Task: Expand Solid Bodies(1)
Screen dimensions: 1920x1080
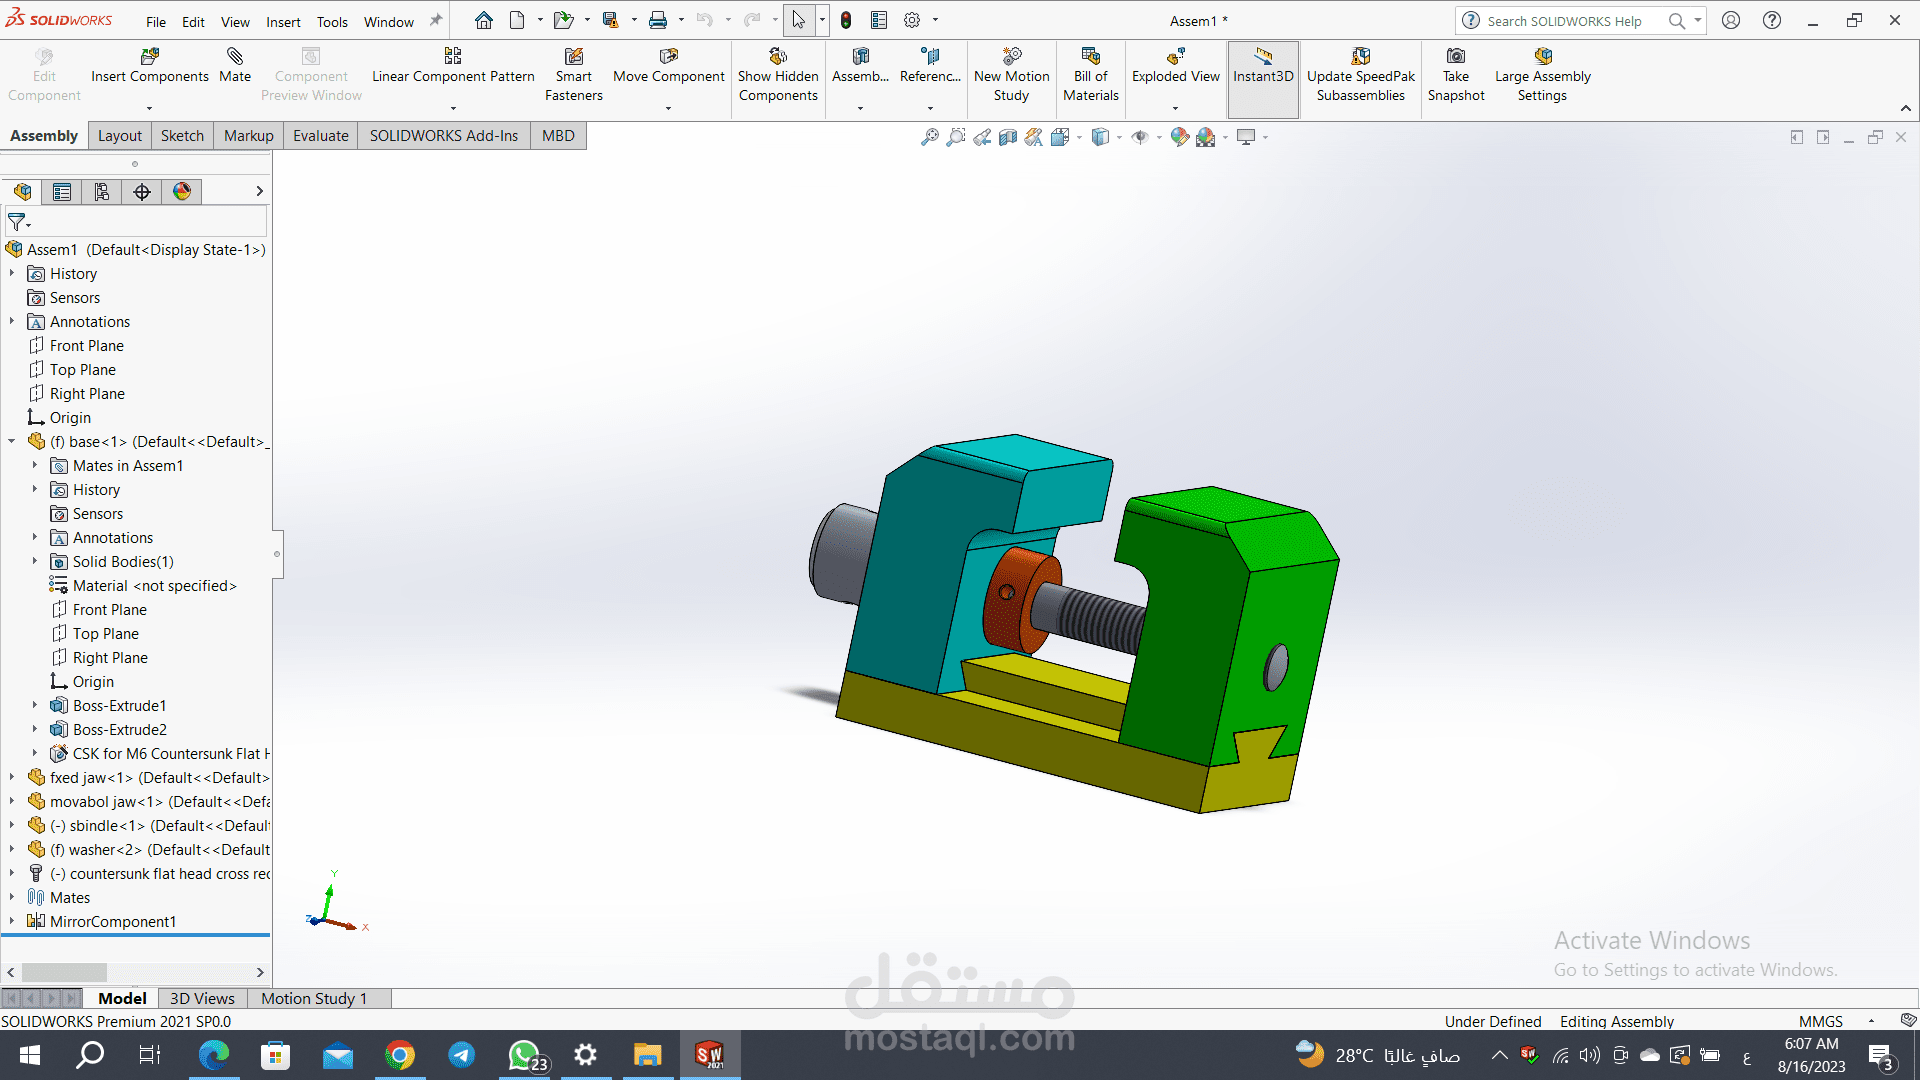Action: [x=35, y=561]
